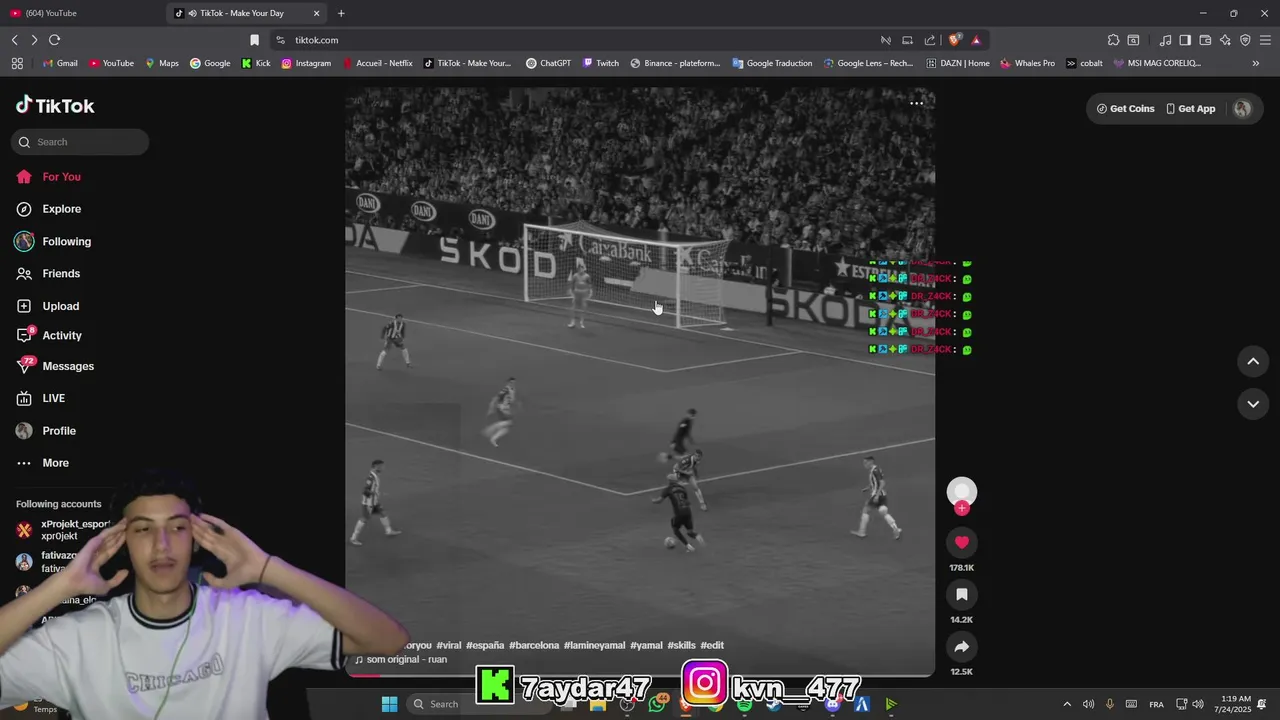Follow the creator with the plus button
This screenshot has width=1280, height=720.
(962, 508)
